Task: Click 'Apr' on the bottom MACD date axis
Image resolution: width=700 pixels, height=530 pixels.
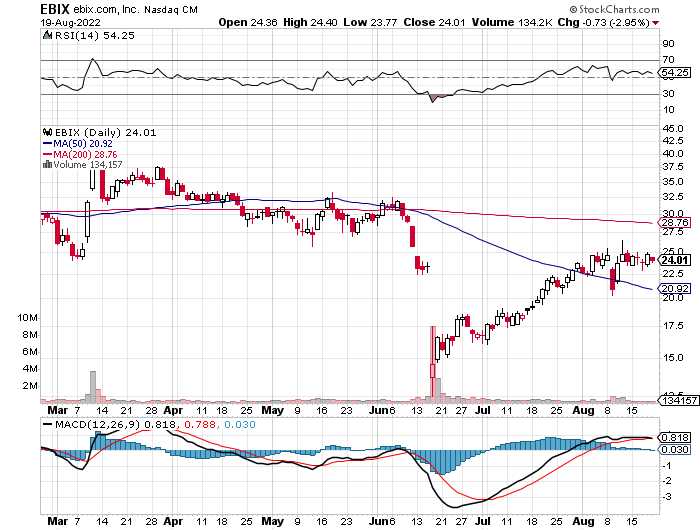Action: (x=173, y=522)
